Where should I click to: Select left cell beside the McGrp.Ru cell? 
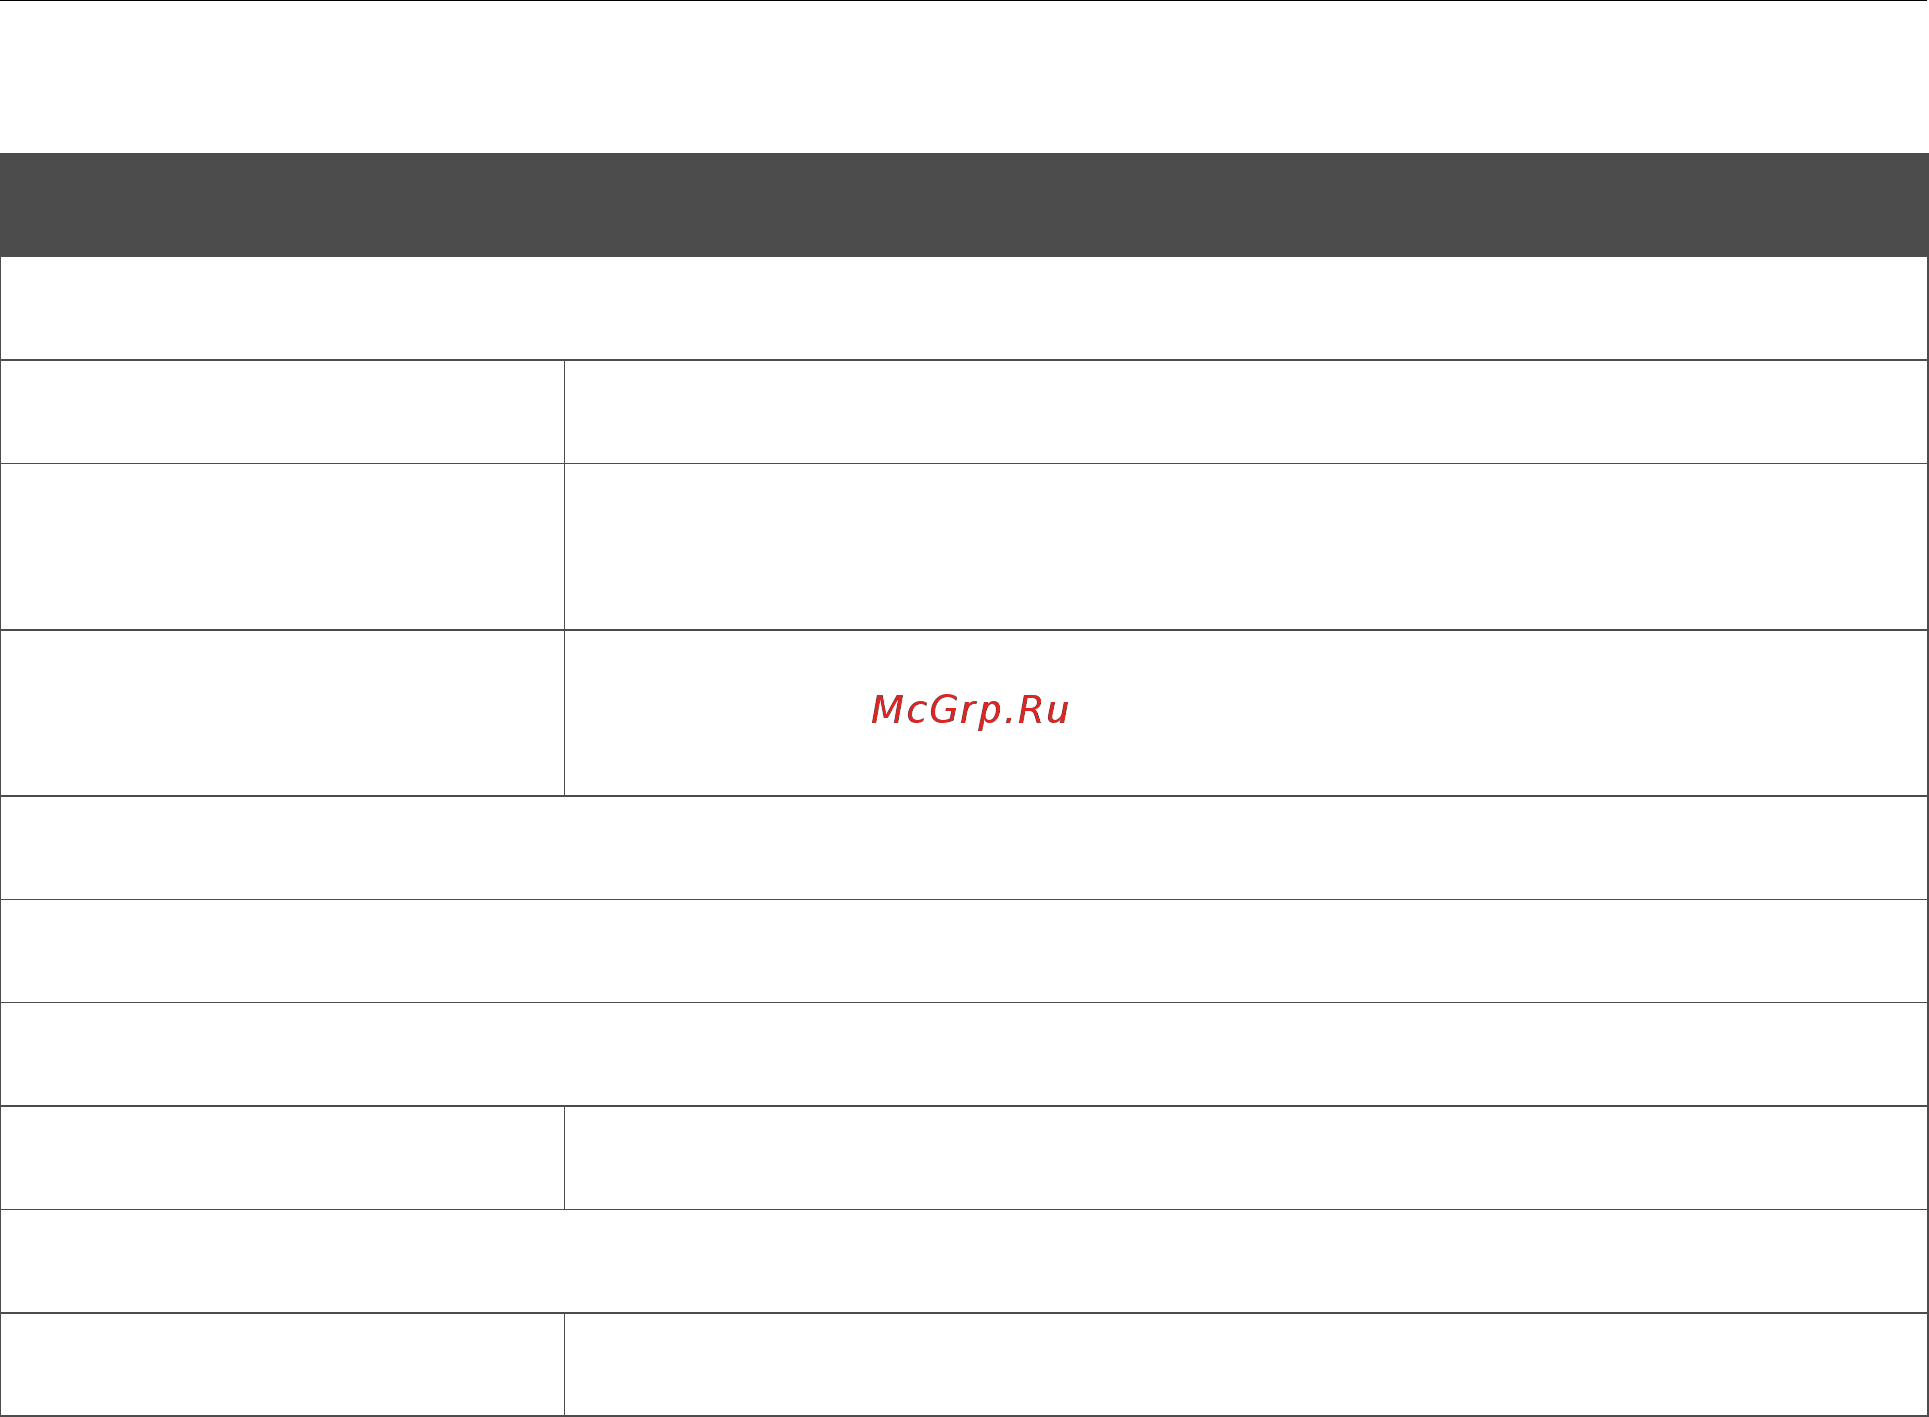tap(282, 713)
